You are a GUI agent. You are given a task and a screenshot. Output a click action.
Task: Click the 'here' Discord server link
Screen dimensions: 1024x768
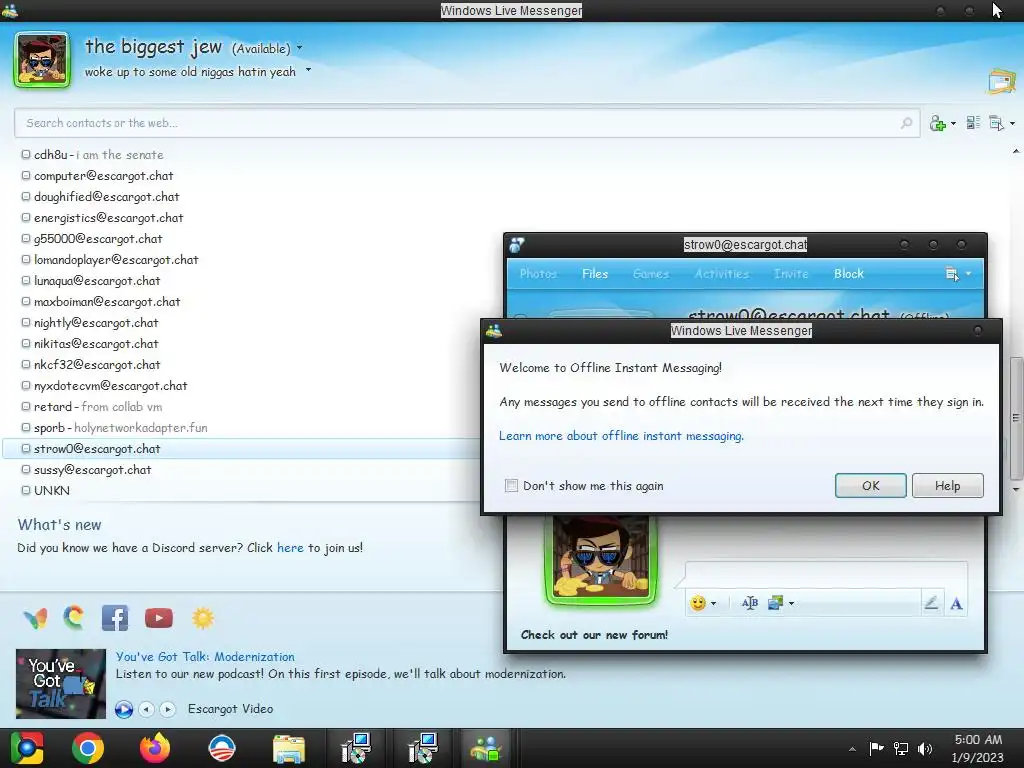[290, 547]
